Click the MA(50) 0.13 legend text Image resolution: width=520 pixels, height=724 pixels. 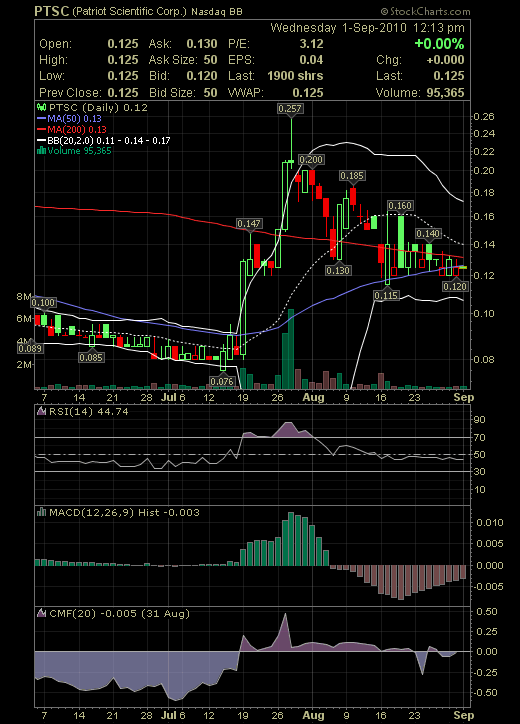pos(74,119)
